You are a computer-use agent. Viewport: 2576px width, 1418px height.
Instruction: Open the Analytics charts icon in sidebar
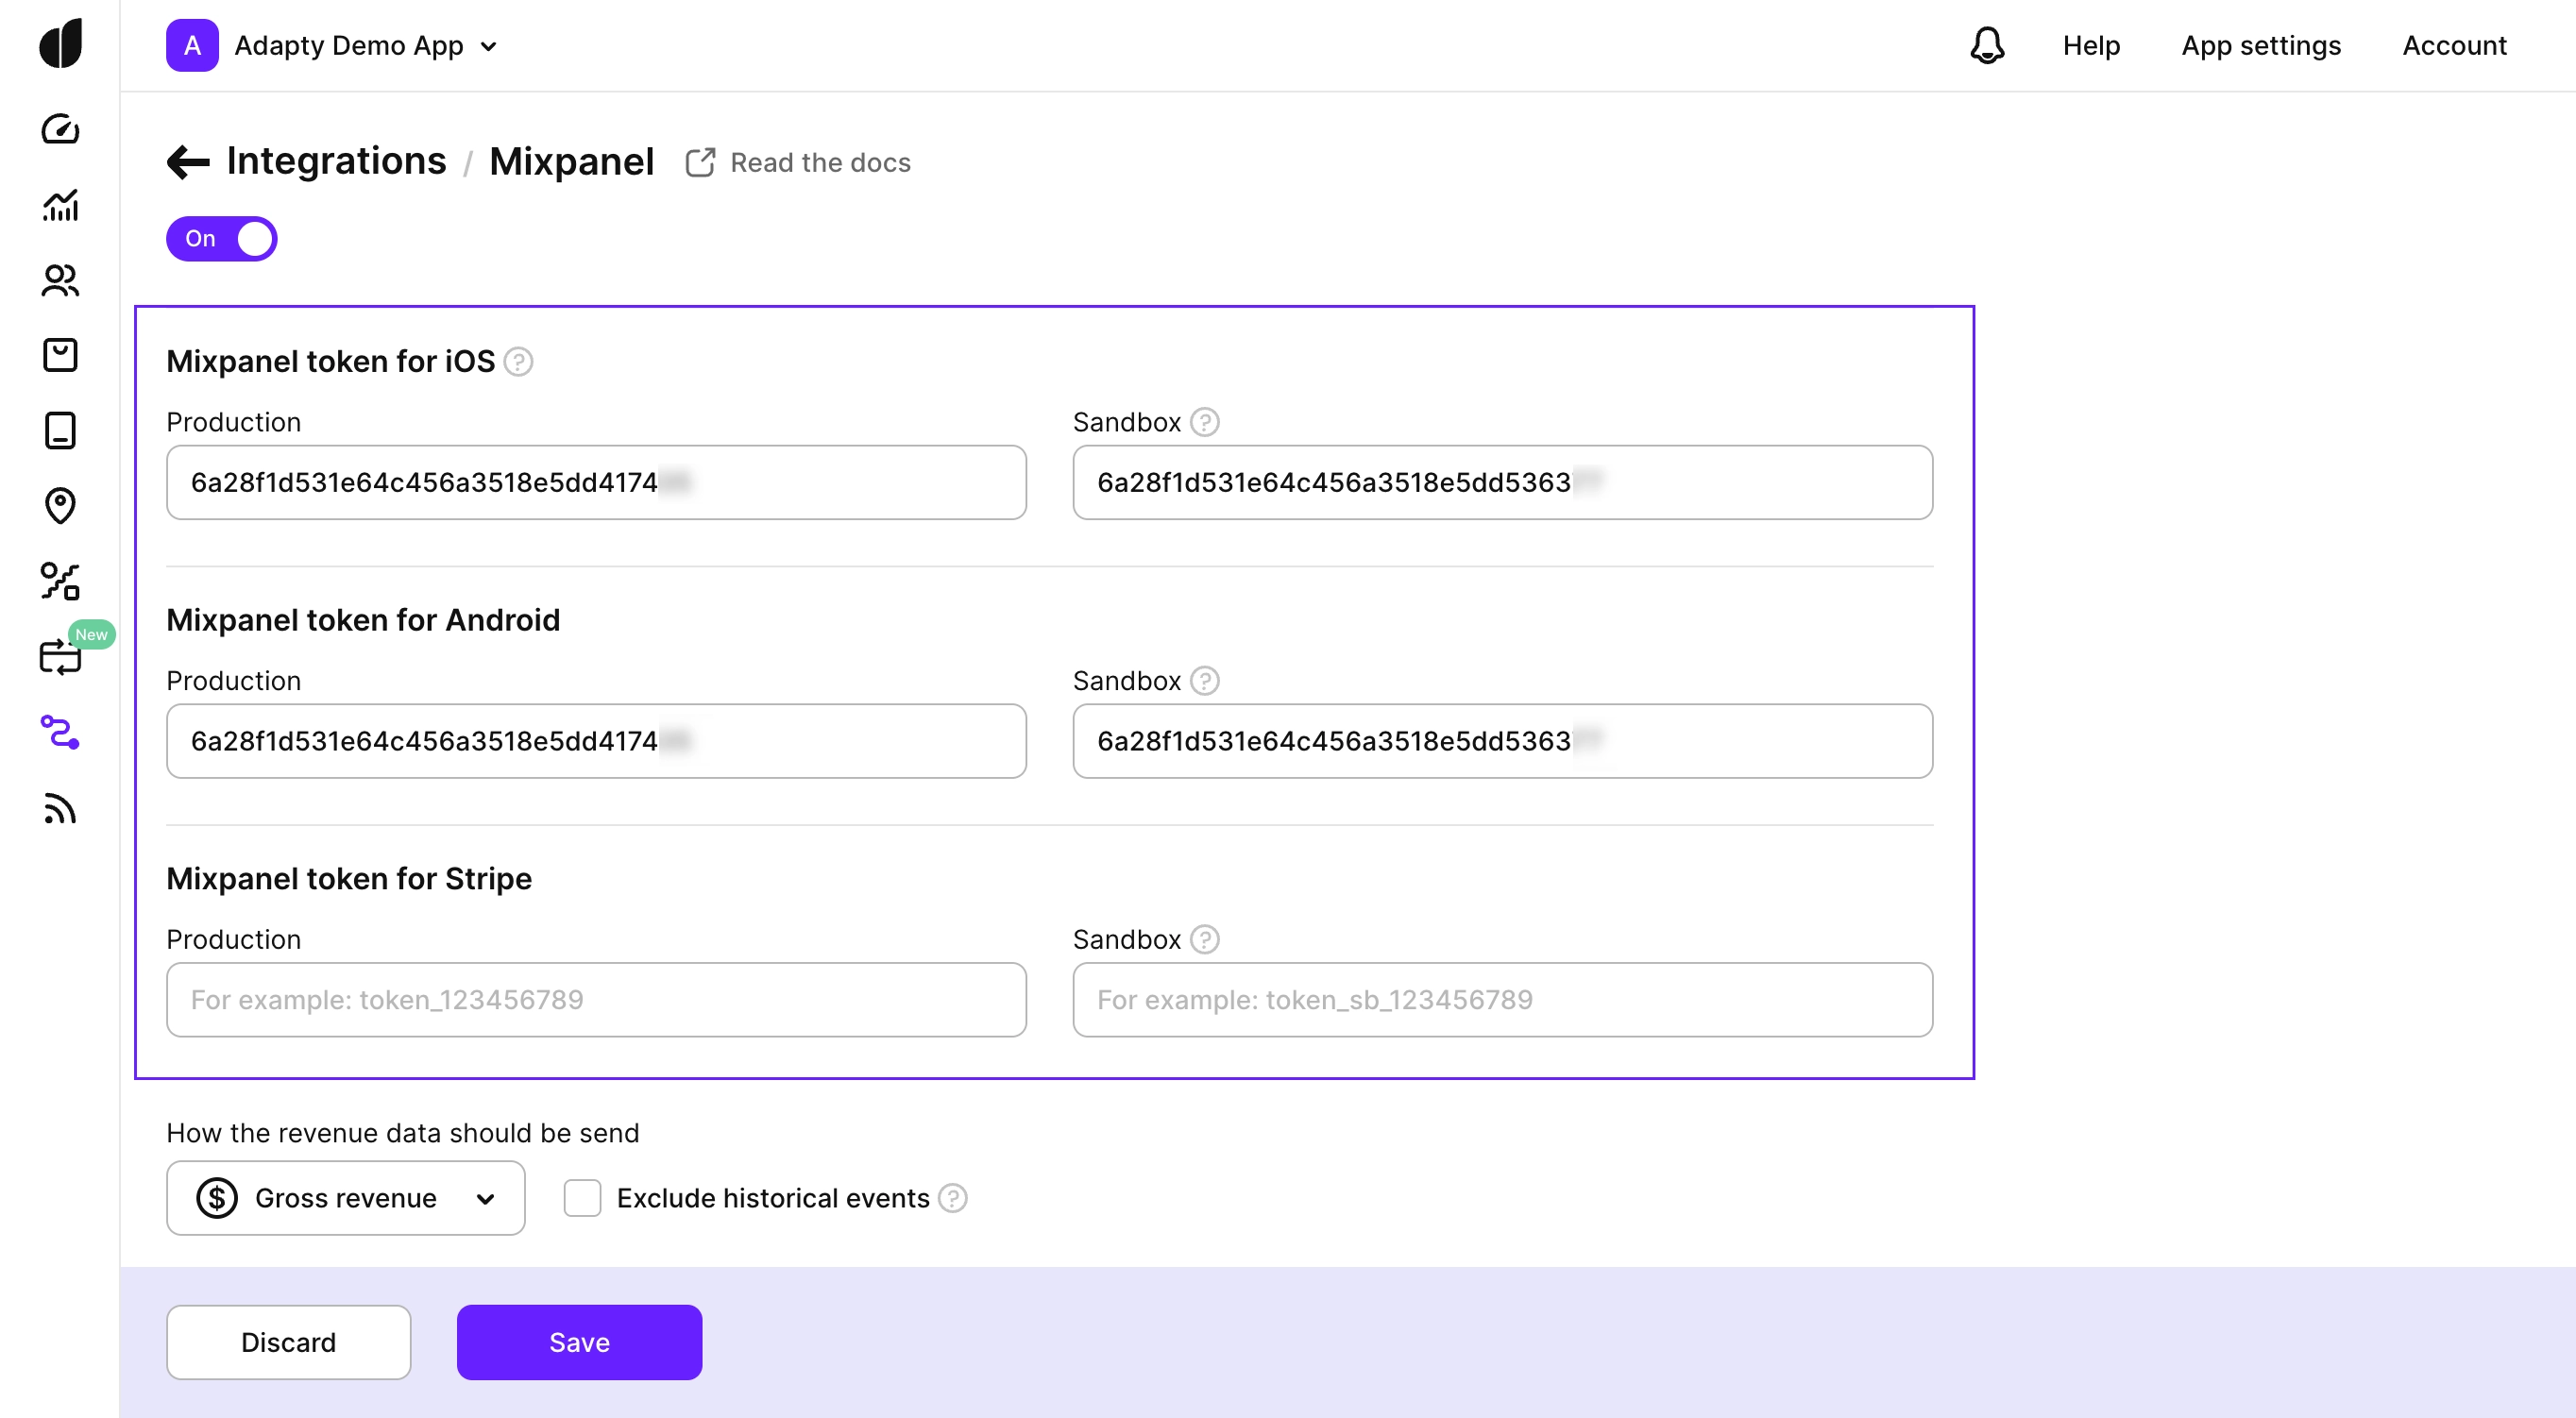click(x=60, y=206)
